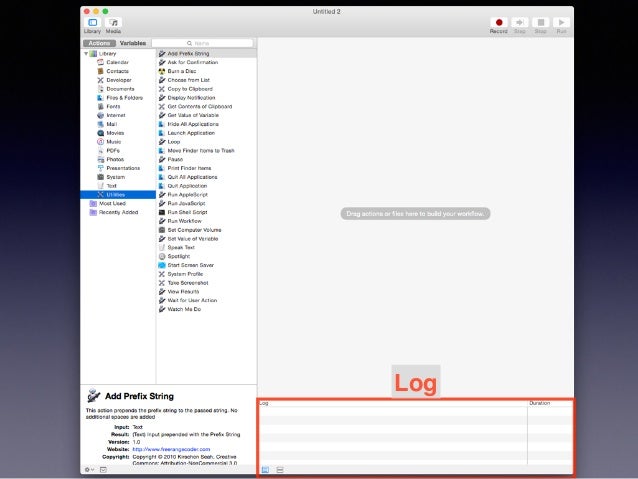Image resolution: width=638 pixels, height=479 pixels.
Task: Click the Hide All Applications icon
Action: click(162, 124)
